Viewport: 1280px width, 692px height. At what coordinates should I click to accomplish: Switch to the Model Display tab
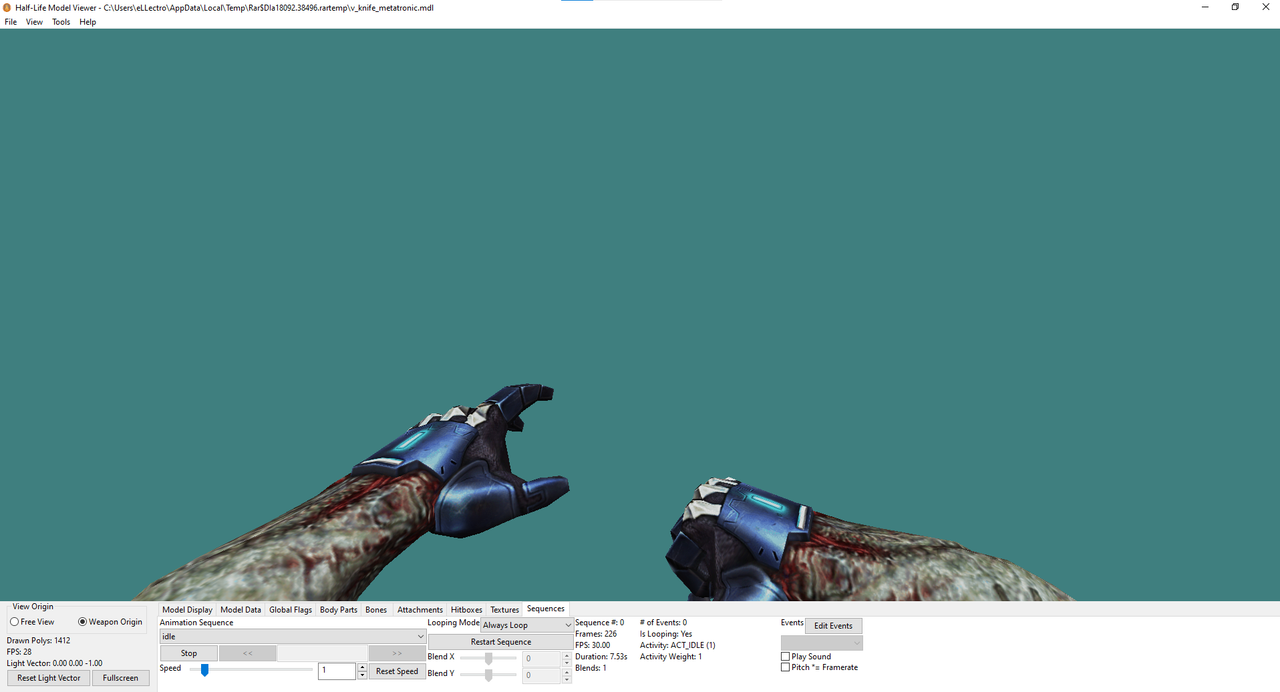[x=187, y=610]
